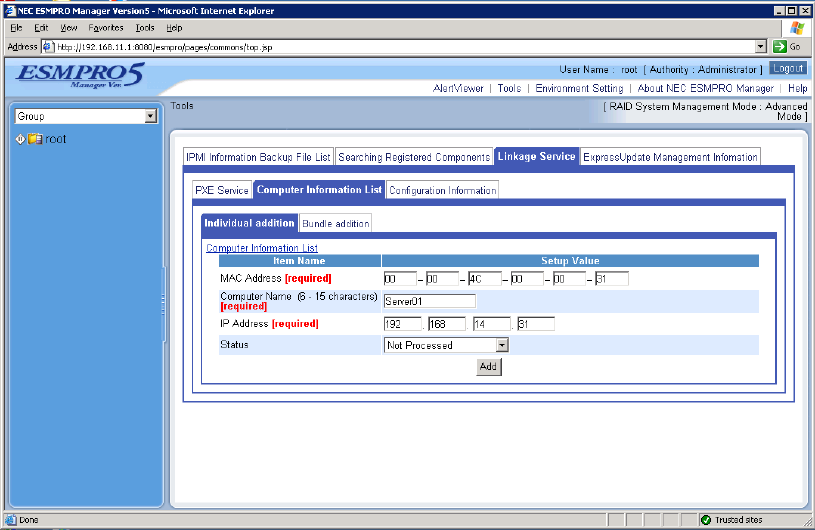Select the root tree item
Viewport: 815px width, 530px height.
[56, 139]
